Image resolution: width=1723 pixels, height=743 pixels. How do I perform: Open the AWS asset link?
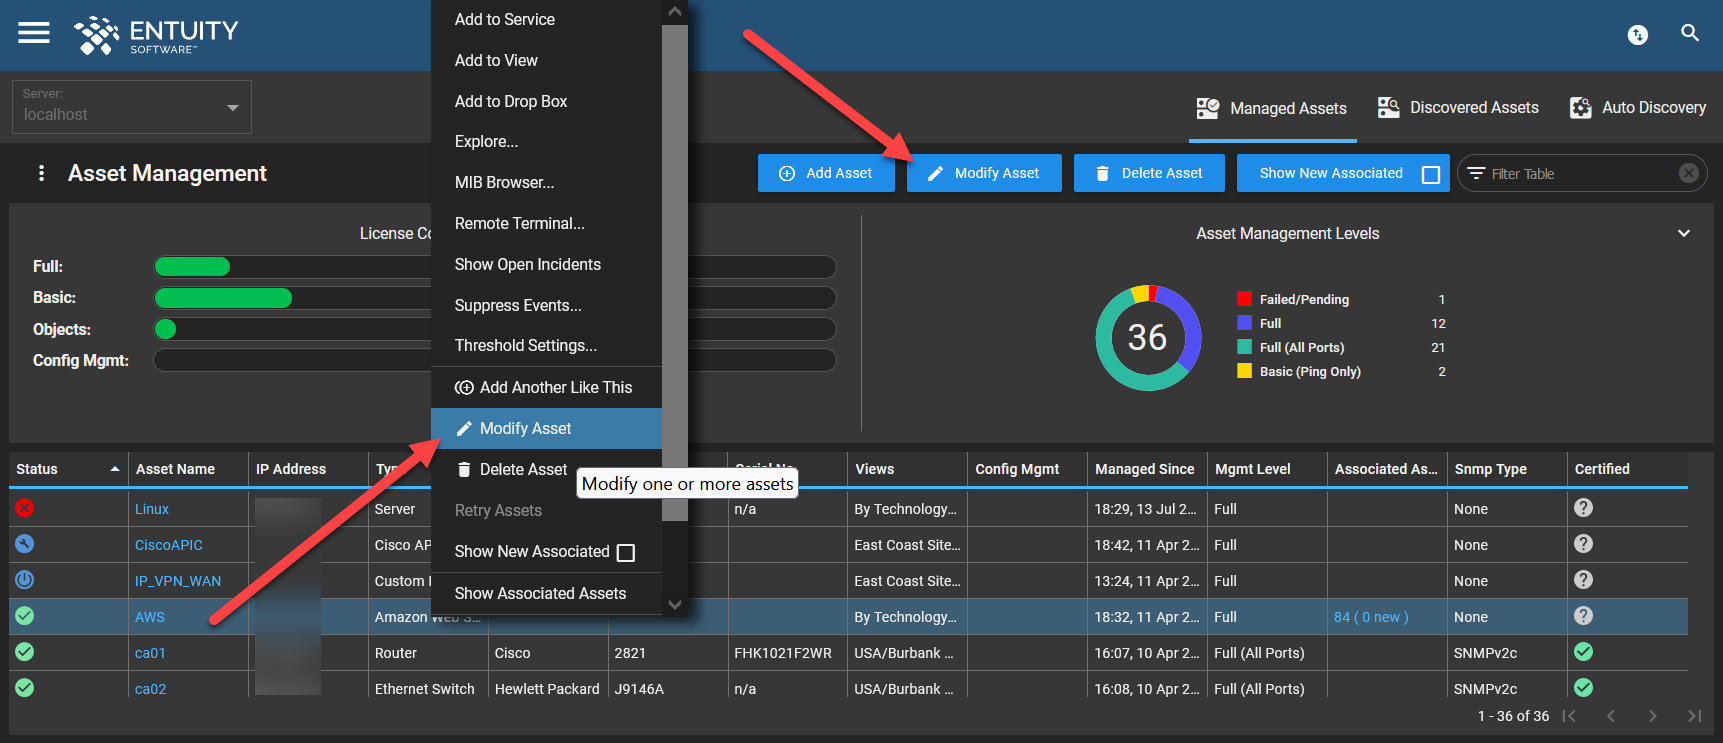(150, 617)
